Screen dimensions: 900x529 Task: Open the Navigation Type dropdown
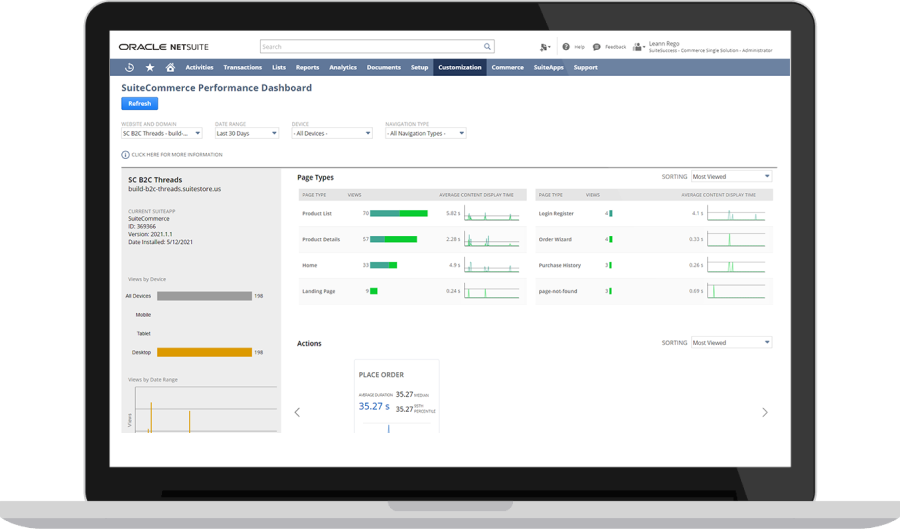[425, 133]
